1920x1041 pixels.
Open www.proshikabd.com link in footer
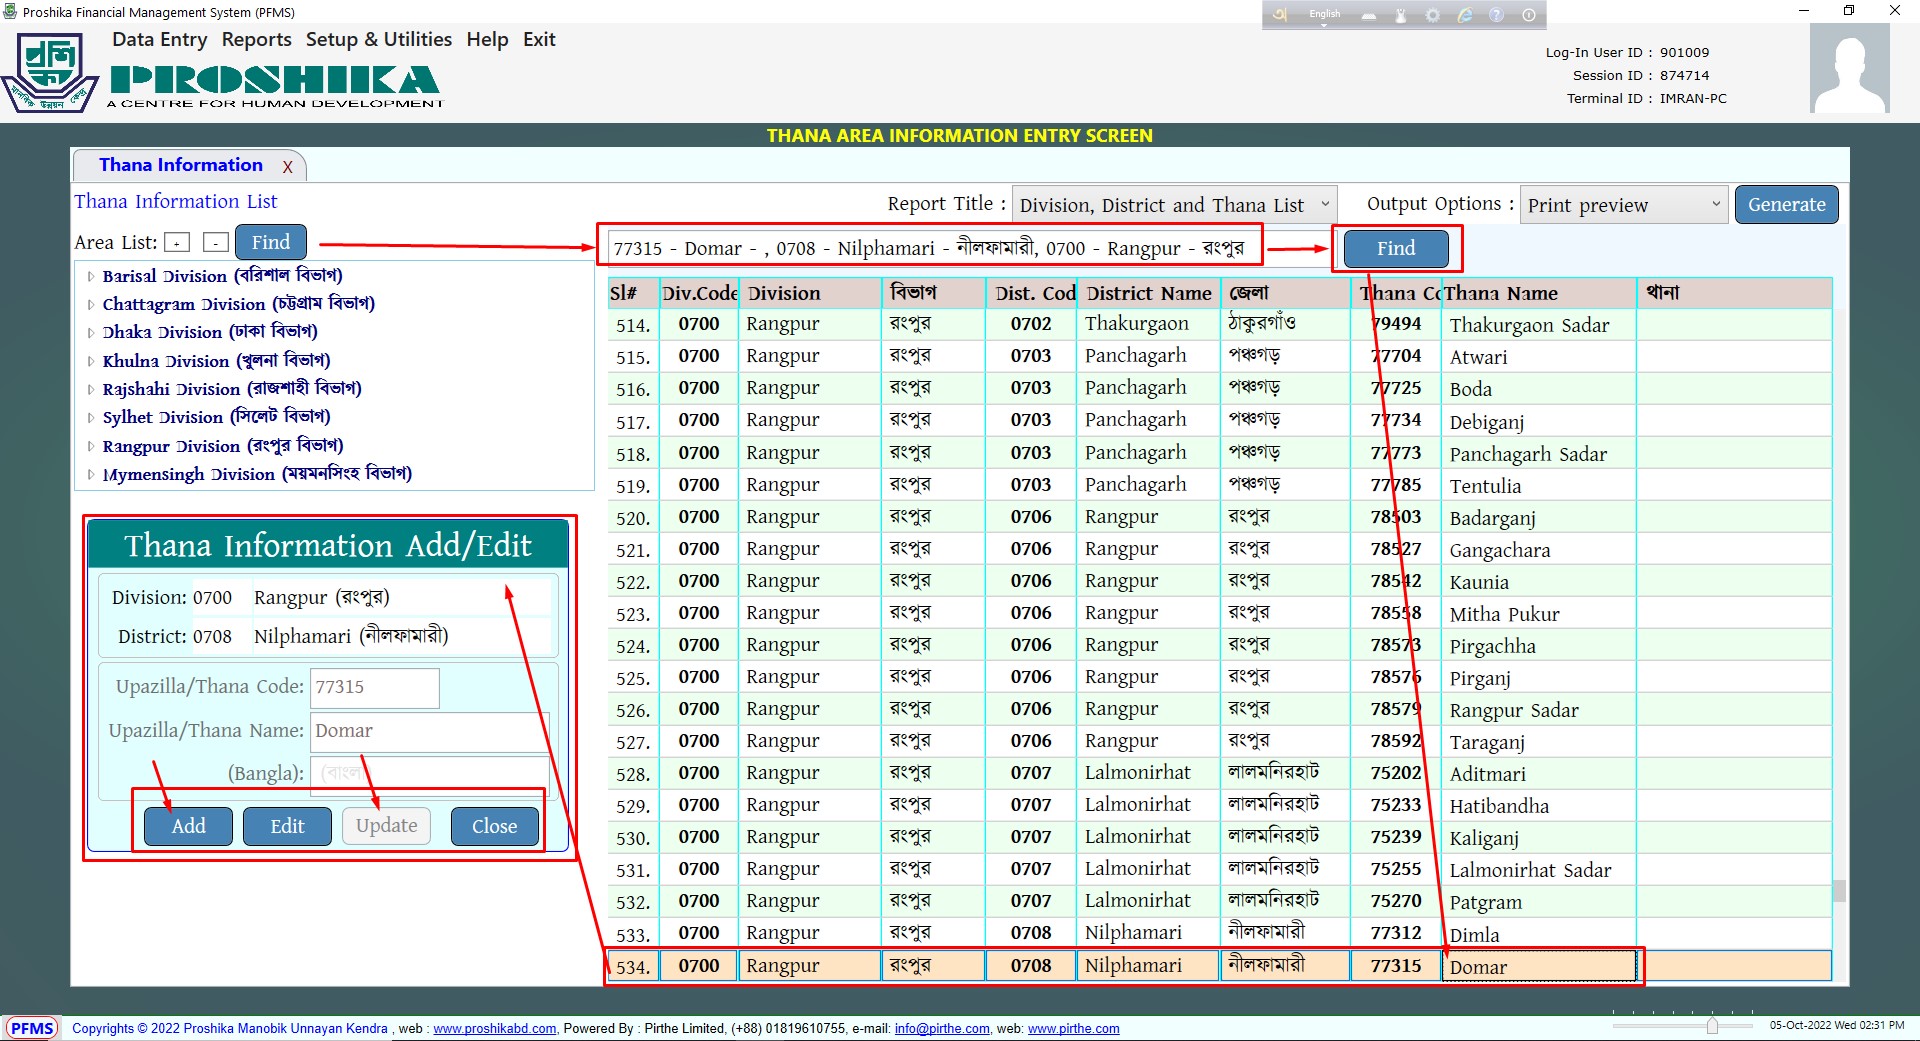pyautogui.click(x=495, y=1028)
